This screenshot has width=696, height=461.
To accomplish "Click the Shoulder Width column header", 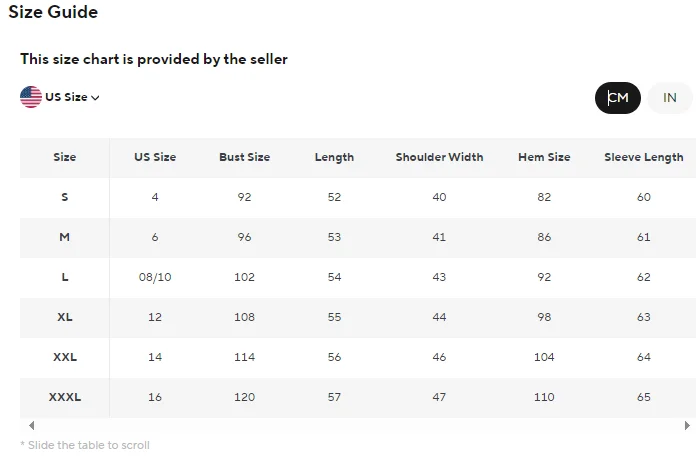I will (439, 157).
